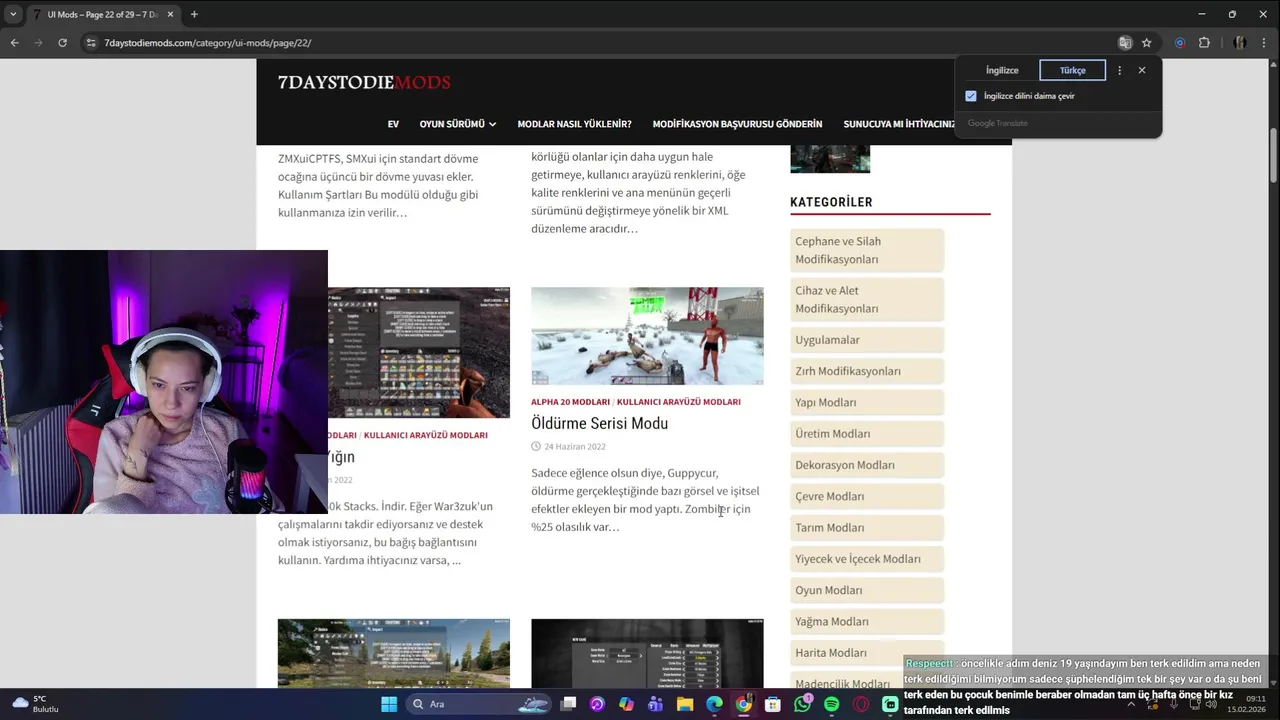Open bottom-left landscape mod thumbnail
This screenshot has height=720, width=1280.
pos(394,653)
